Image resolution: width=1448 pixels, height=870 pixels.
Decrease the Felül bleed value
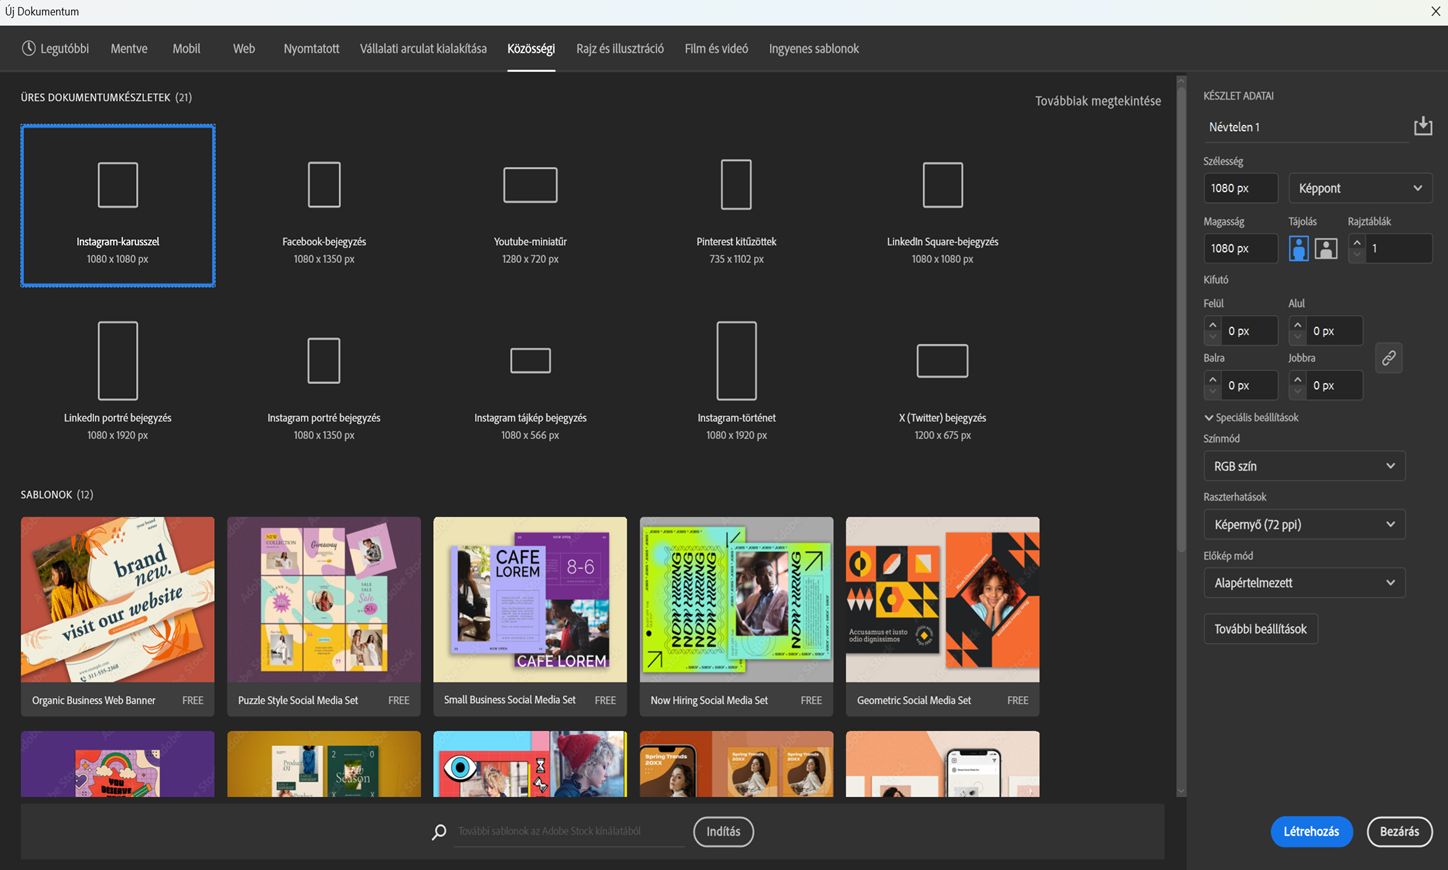point(1213,338)
